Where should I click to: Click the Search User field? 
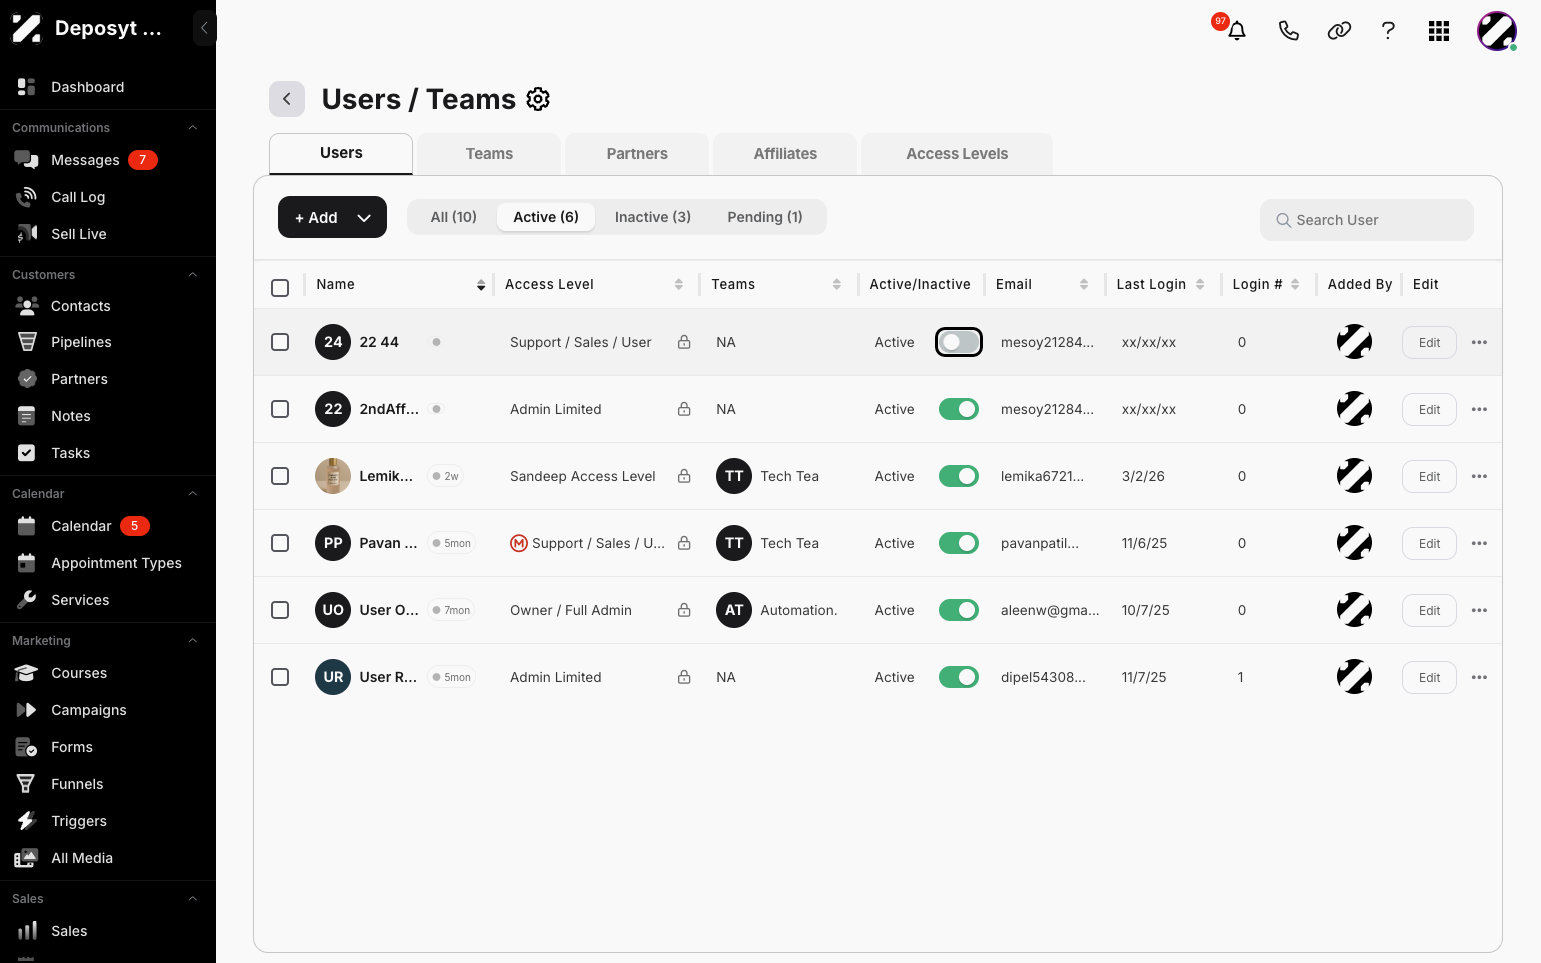coord(1367,220)
